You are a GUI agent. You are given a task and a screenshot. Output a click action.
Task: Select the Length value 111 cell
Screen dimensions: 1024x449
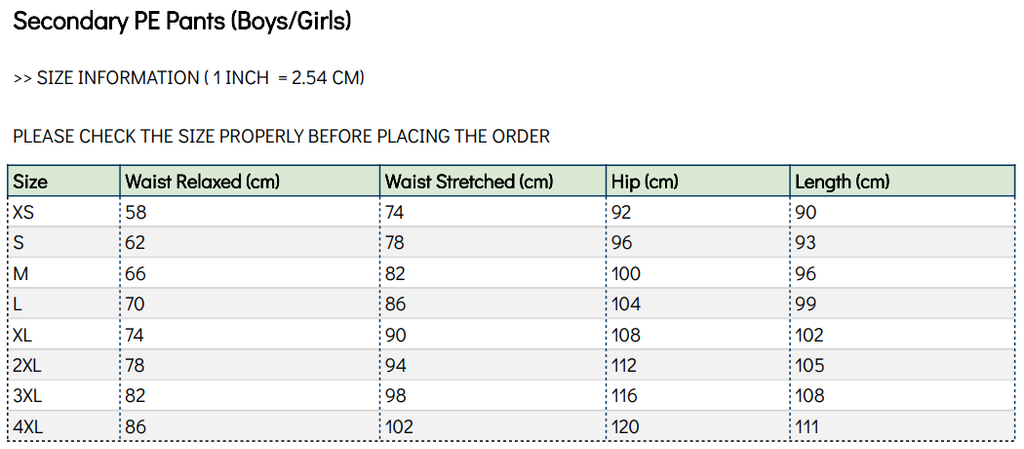[808, 427]
